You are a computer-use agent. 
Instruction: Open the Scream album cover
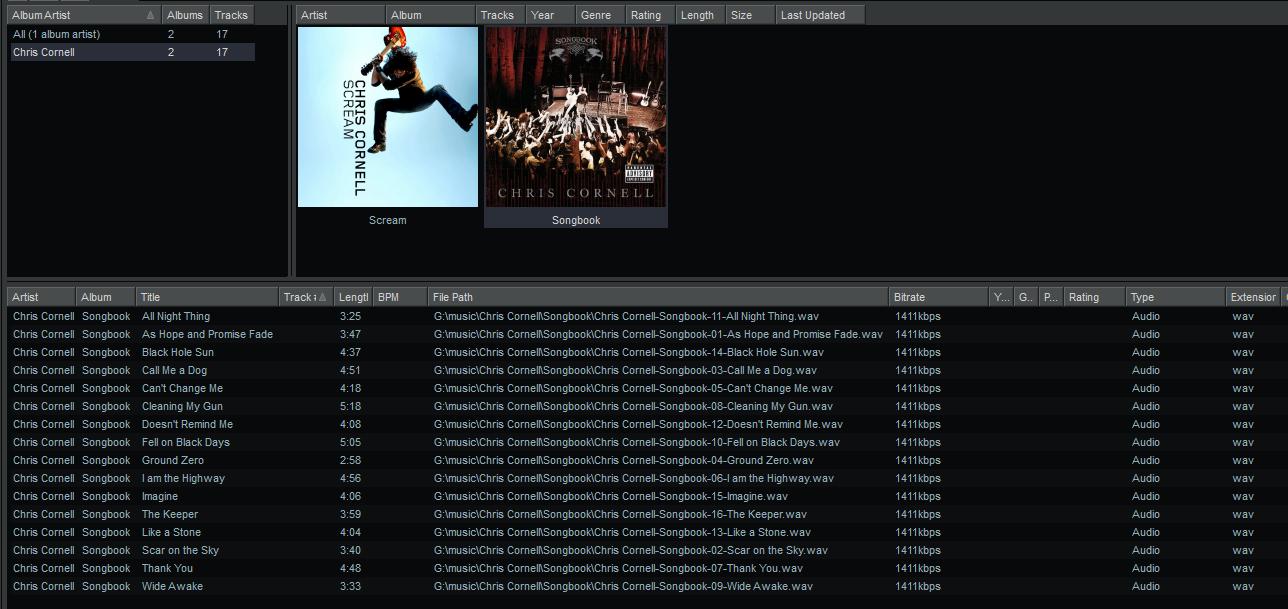tap(387, 117)
